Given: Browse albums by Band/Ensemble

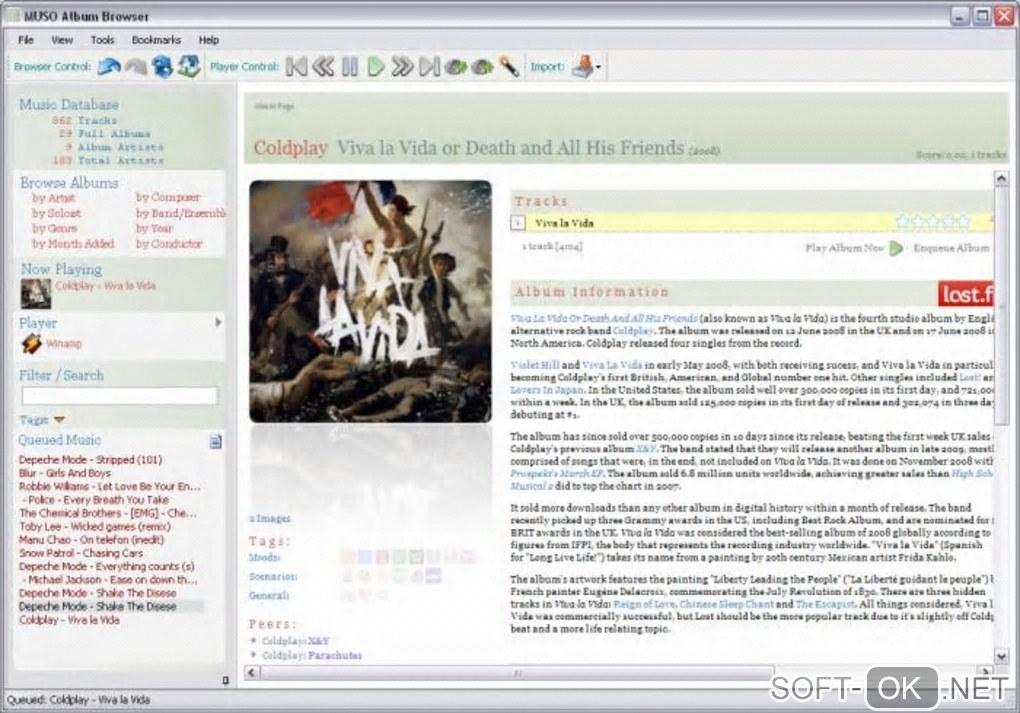Looking at the screenshot, I should [x=180, y=213].
